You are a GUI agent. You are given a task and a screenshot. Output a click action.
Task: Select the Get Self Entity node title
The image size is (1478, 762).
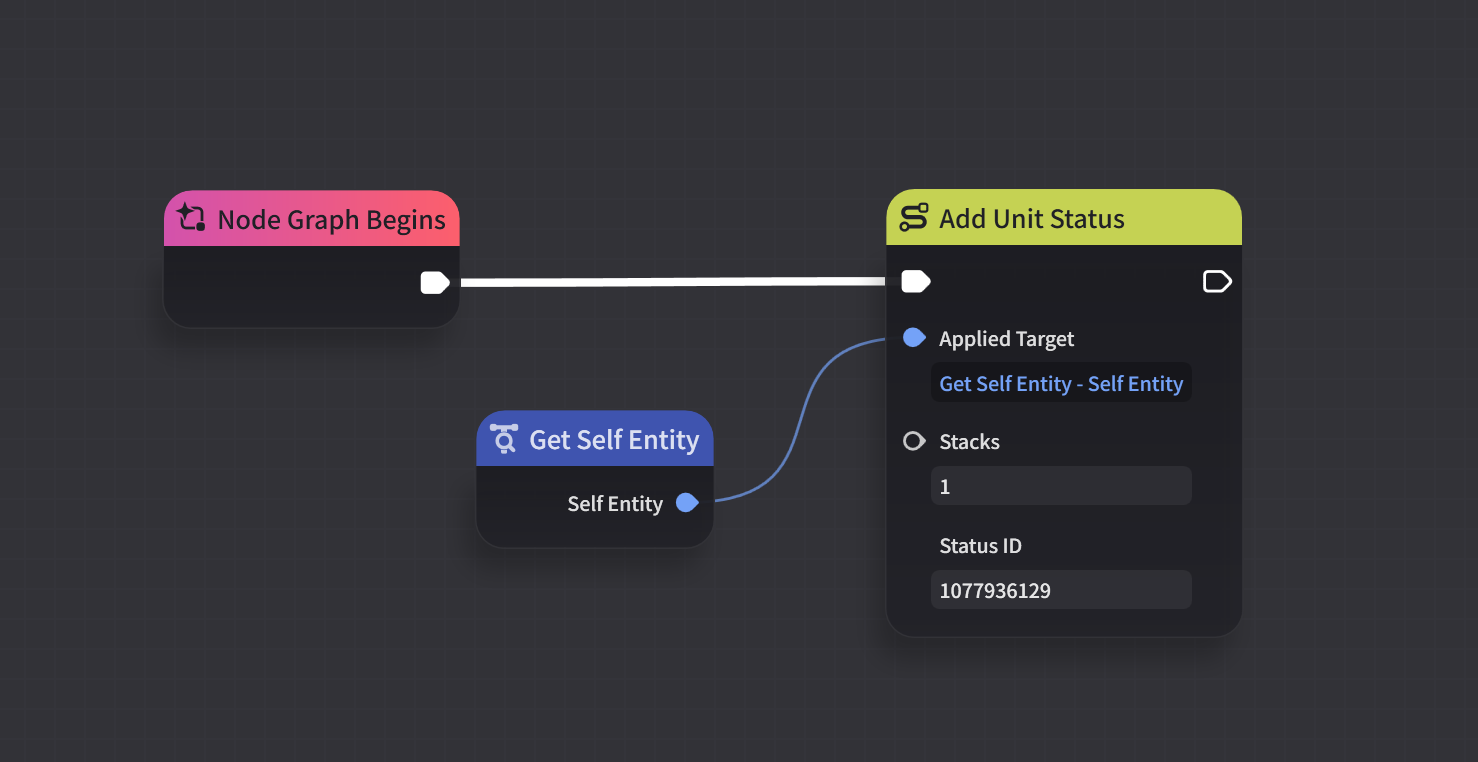coord(614,440)
